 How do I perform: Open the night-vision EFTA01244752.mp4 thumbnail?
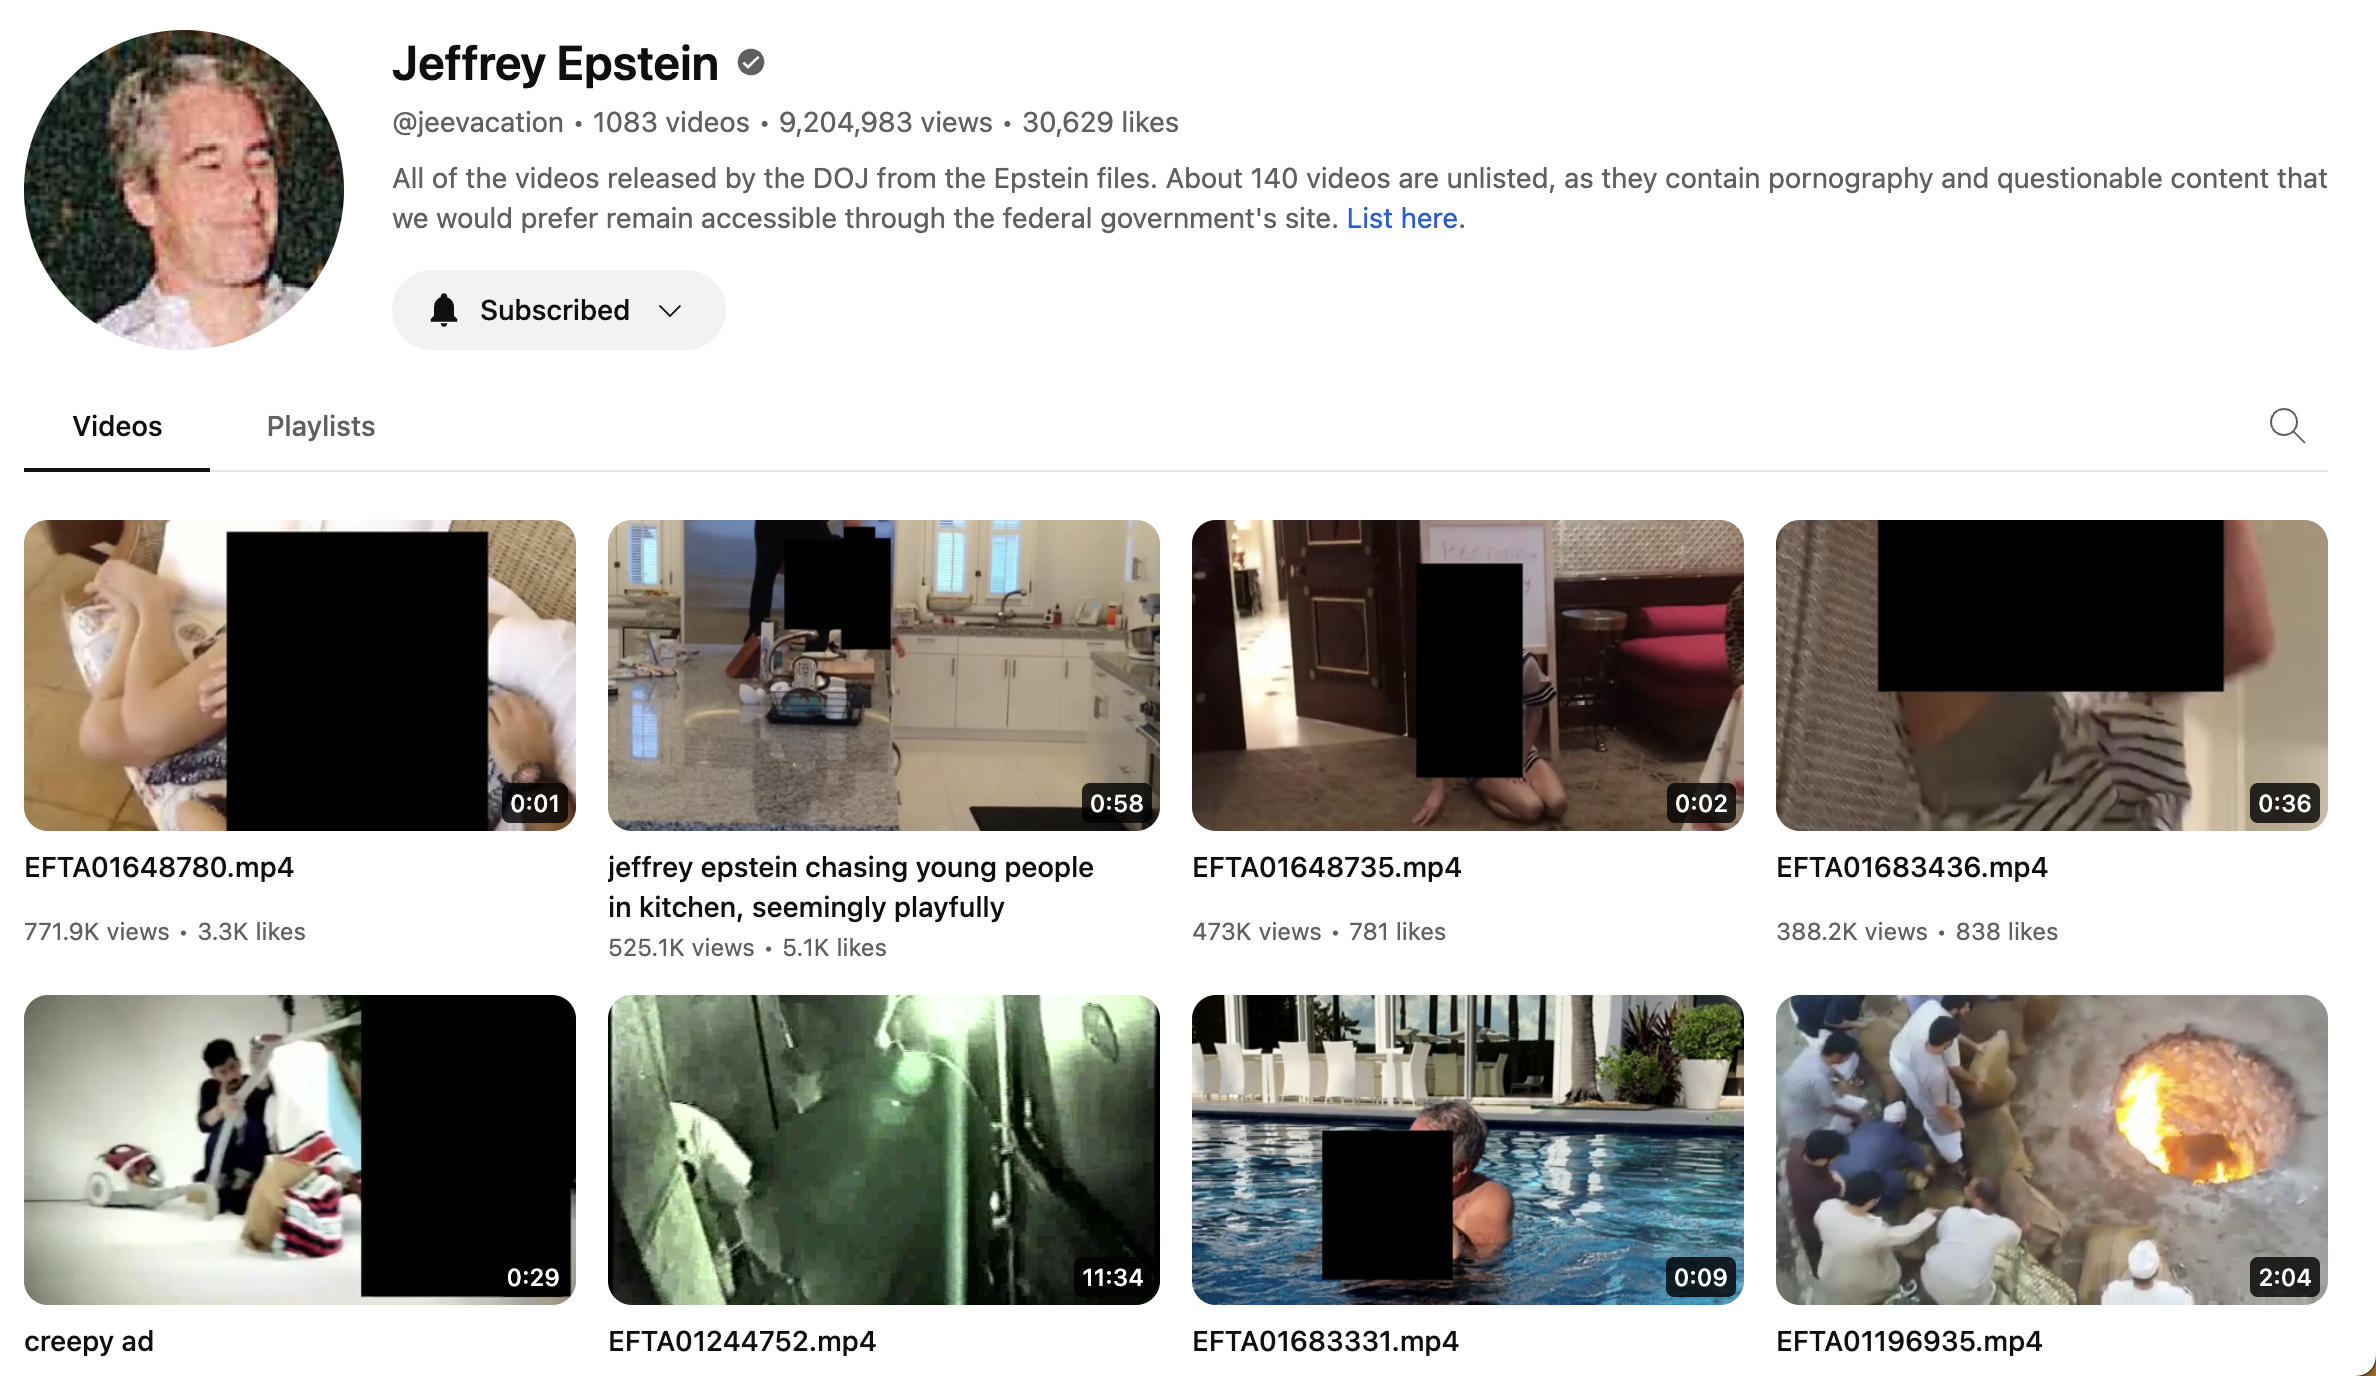(x=884, y=1150)
